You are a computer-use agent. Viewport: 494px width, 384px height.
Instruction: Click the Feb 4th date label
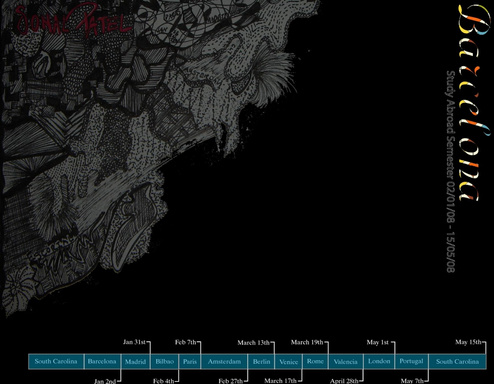[x=164, y=381]
